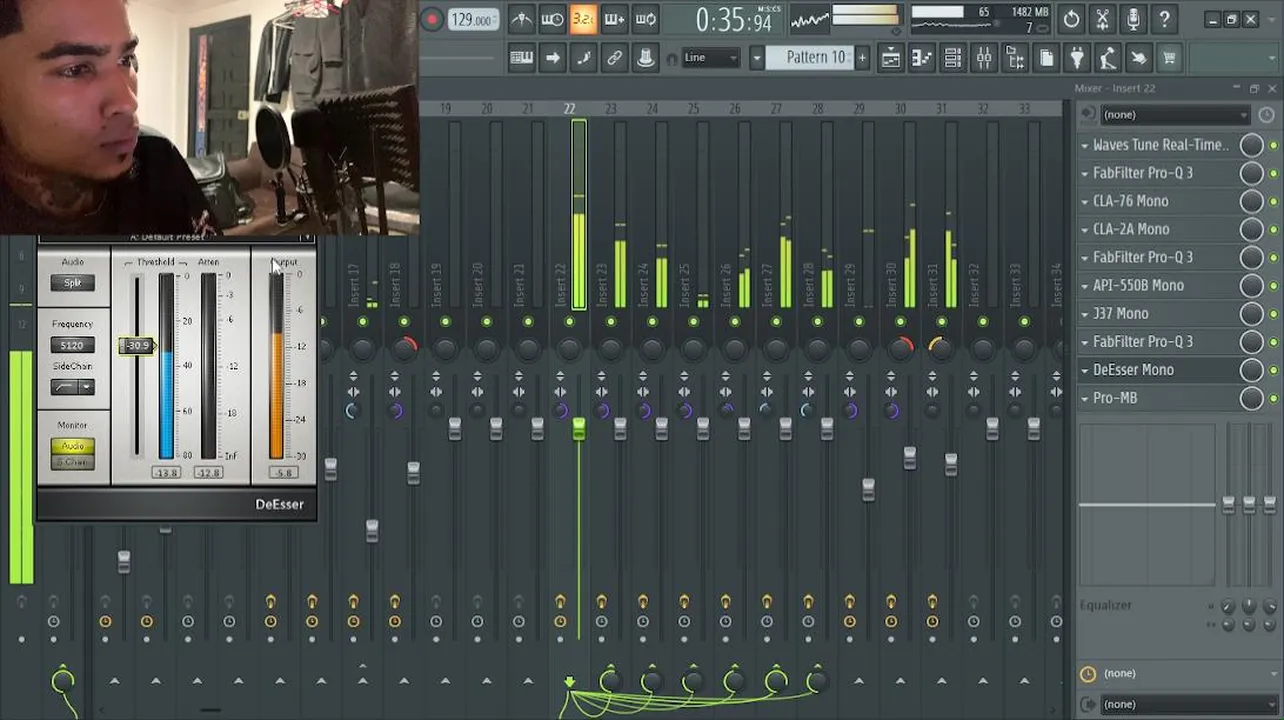Open DeEsser Mono slot dropdown arrow
The image size is (1284, 720).
[x=1084, y=370]
